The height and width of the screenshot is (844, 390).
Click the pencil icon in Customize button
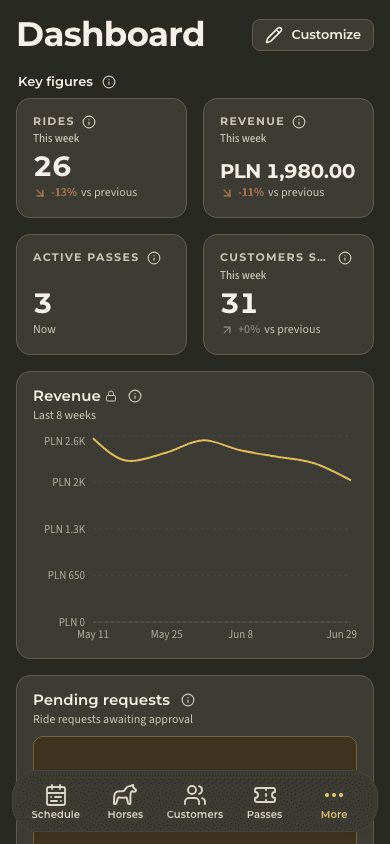click(x=274, y=36)
